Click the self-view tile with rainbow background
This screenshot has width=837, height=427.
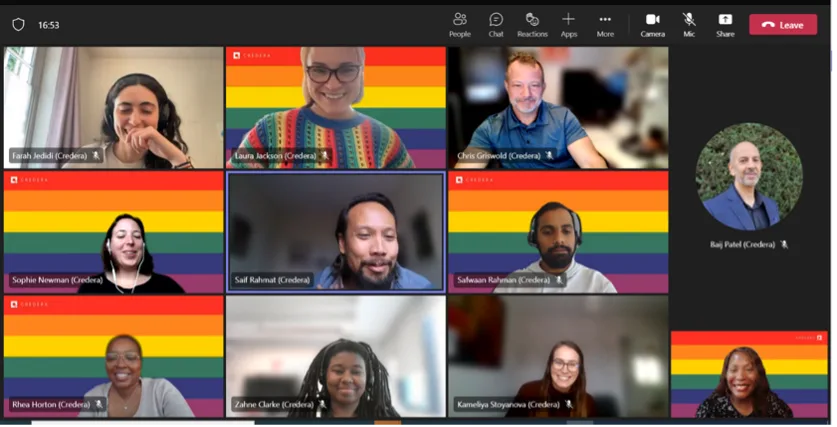coord(749,374)
